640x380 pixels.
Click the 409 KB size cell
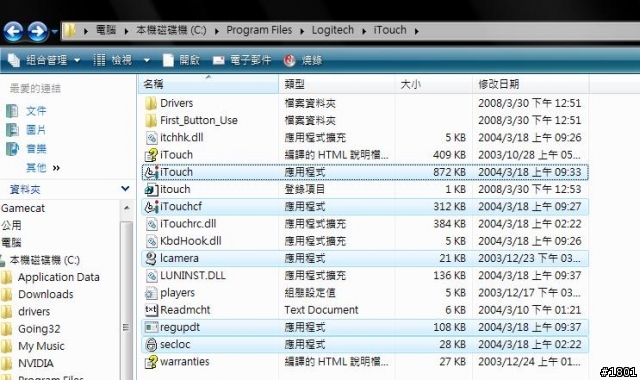(x=449, y=155)
